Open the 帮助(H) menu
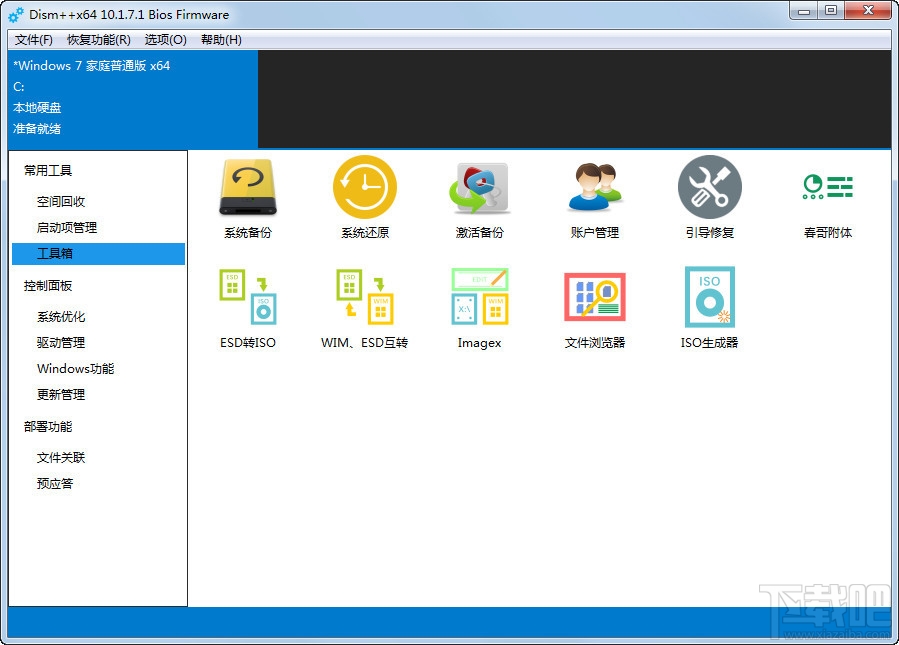The image size is (899, 645). [x=221, y=40]
